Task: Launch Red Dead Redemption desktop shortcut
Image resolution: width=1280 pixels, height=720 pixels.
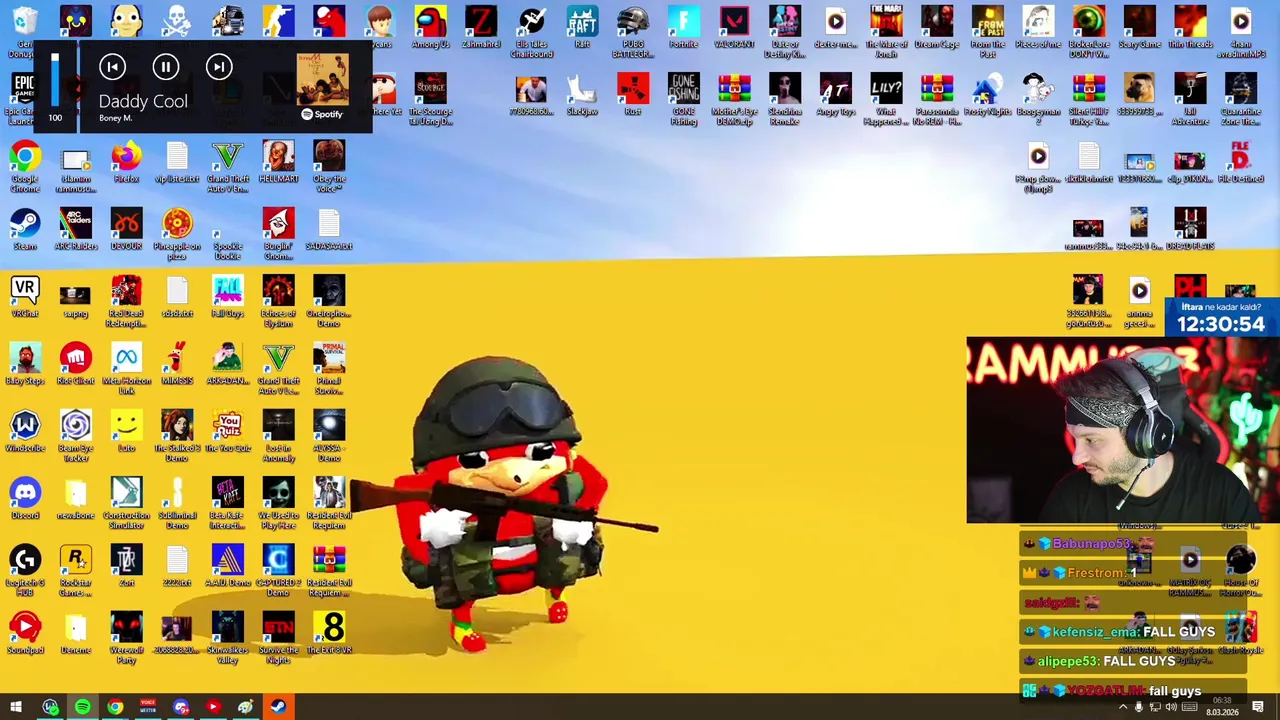Action: [126, 301]
